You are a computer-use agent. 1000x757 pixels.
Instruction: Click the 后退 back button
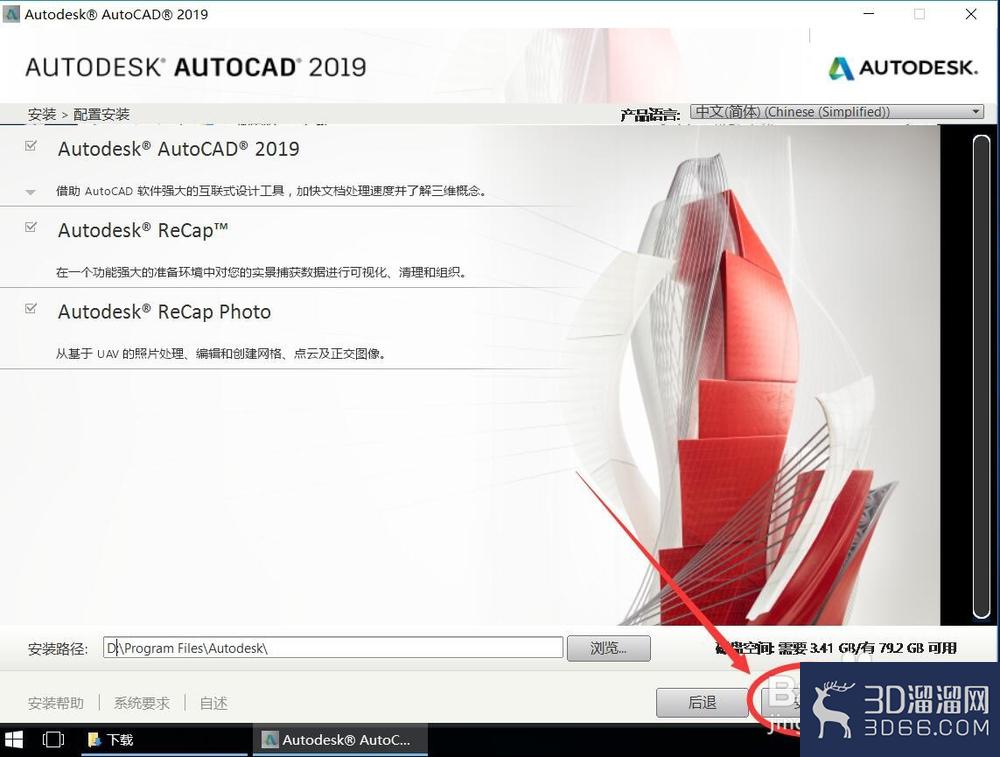[x=702, y=702]
